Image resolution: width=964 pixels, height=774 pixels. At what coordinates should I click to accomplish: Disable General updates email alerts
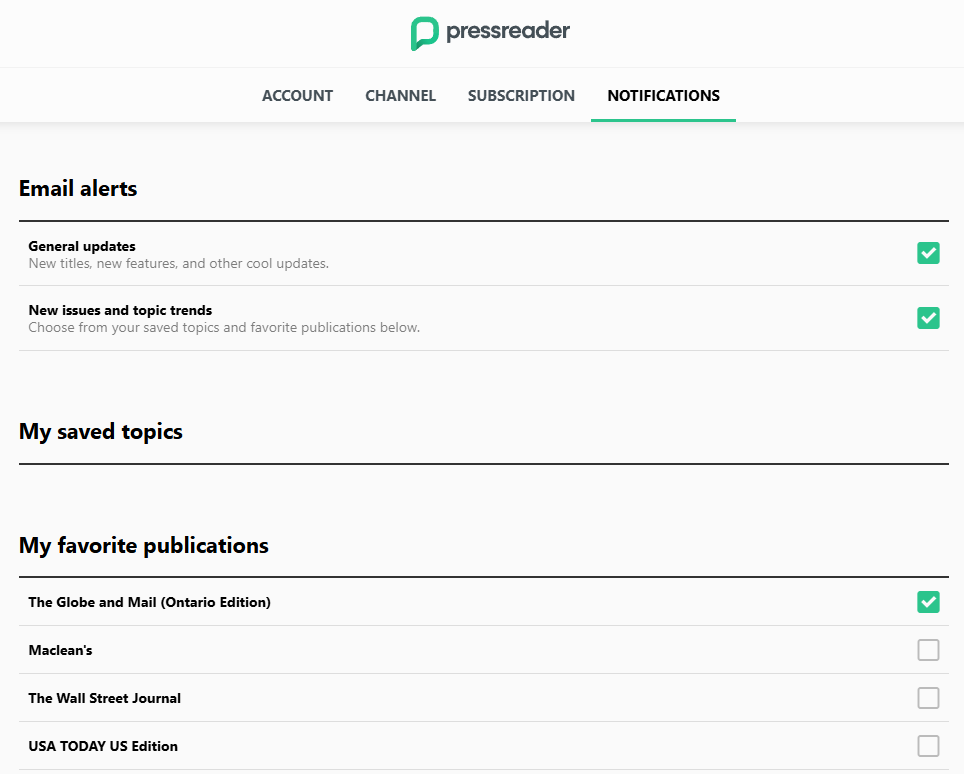pos(928,253)
